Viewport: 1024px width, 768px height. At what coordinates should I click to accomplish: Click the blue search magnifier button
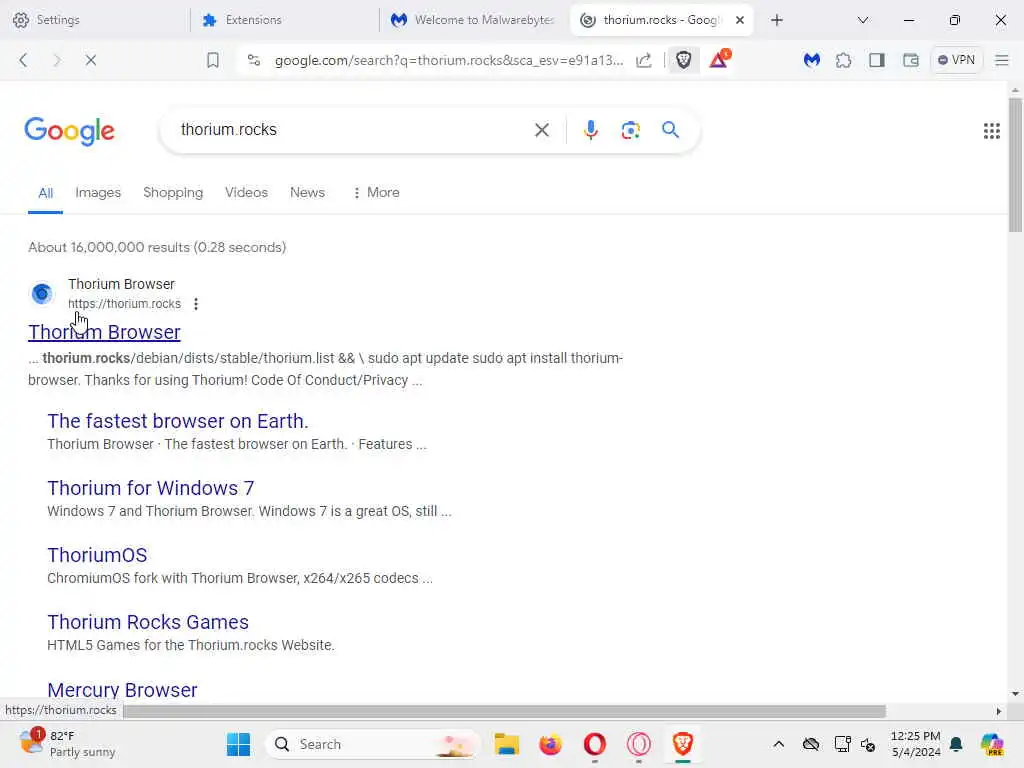click(x=670, y=129)
